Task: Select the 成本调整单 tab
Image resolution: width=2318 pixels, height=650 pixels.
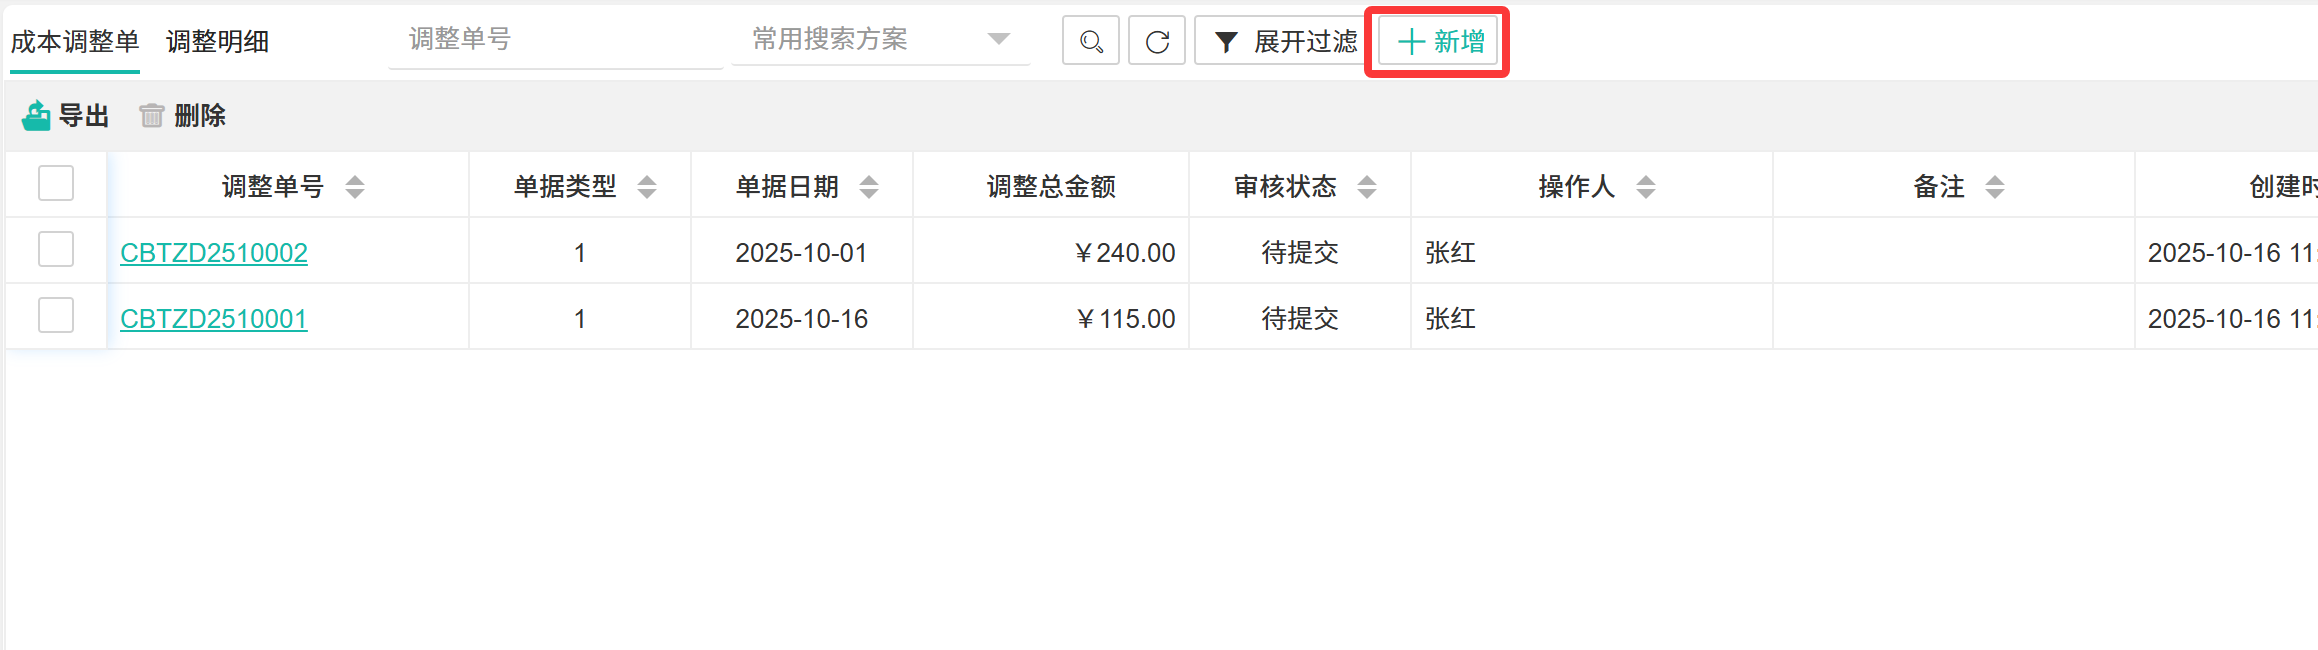Action: [x=75, y=42]
